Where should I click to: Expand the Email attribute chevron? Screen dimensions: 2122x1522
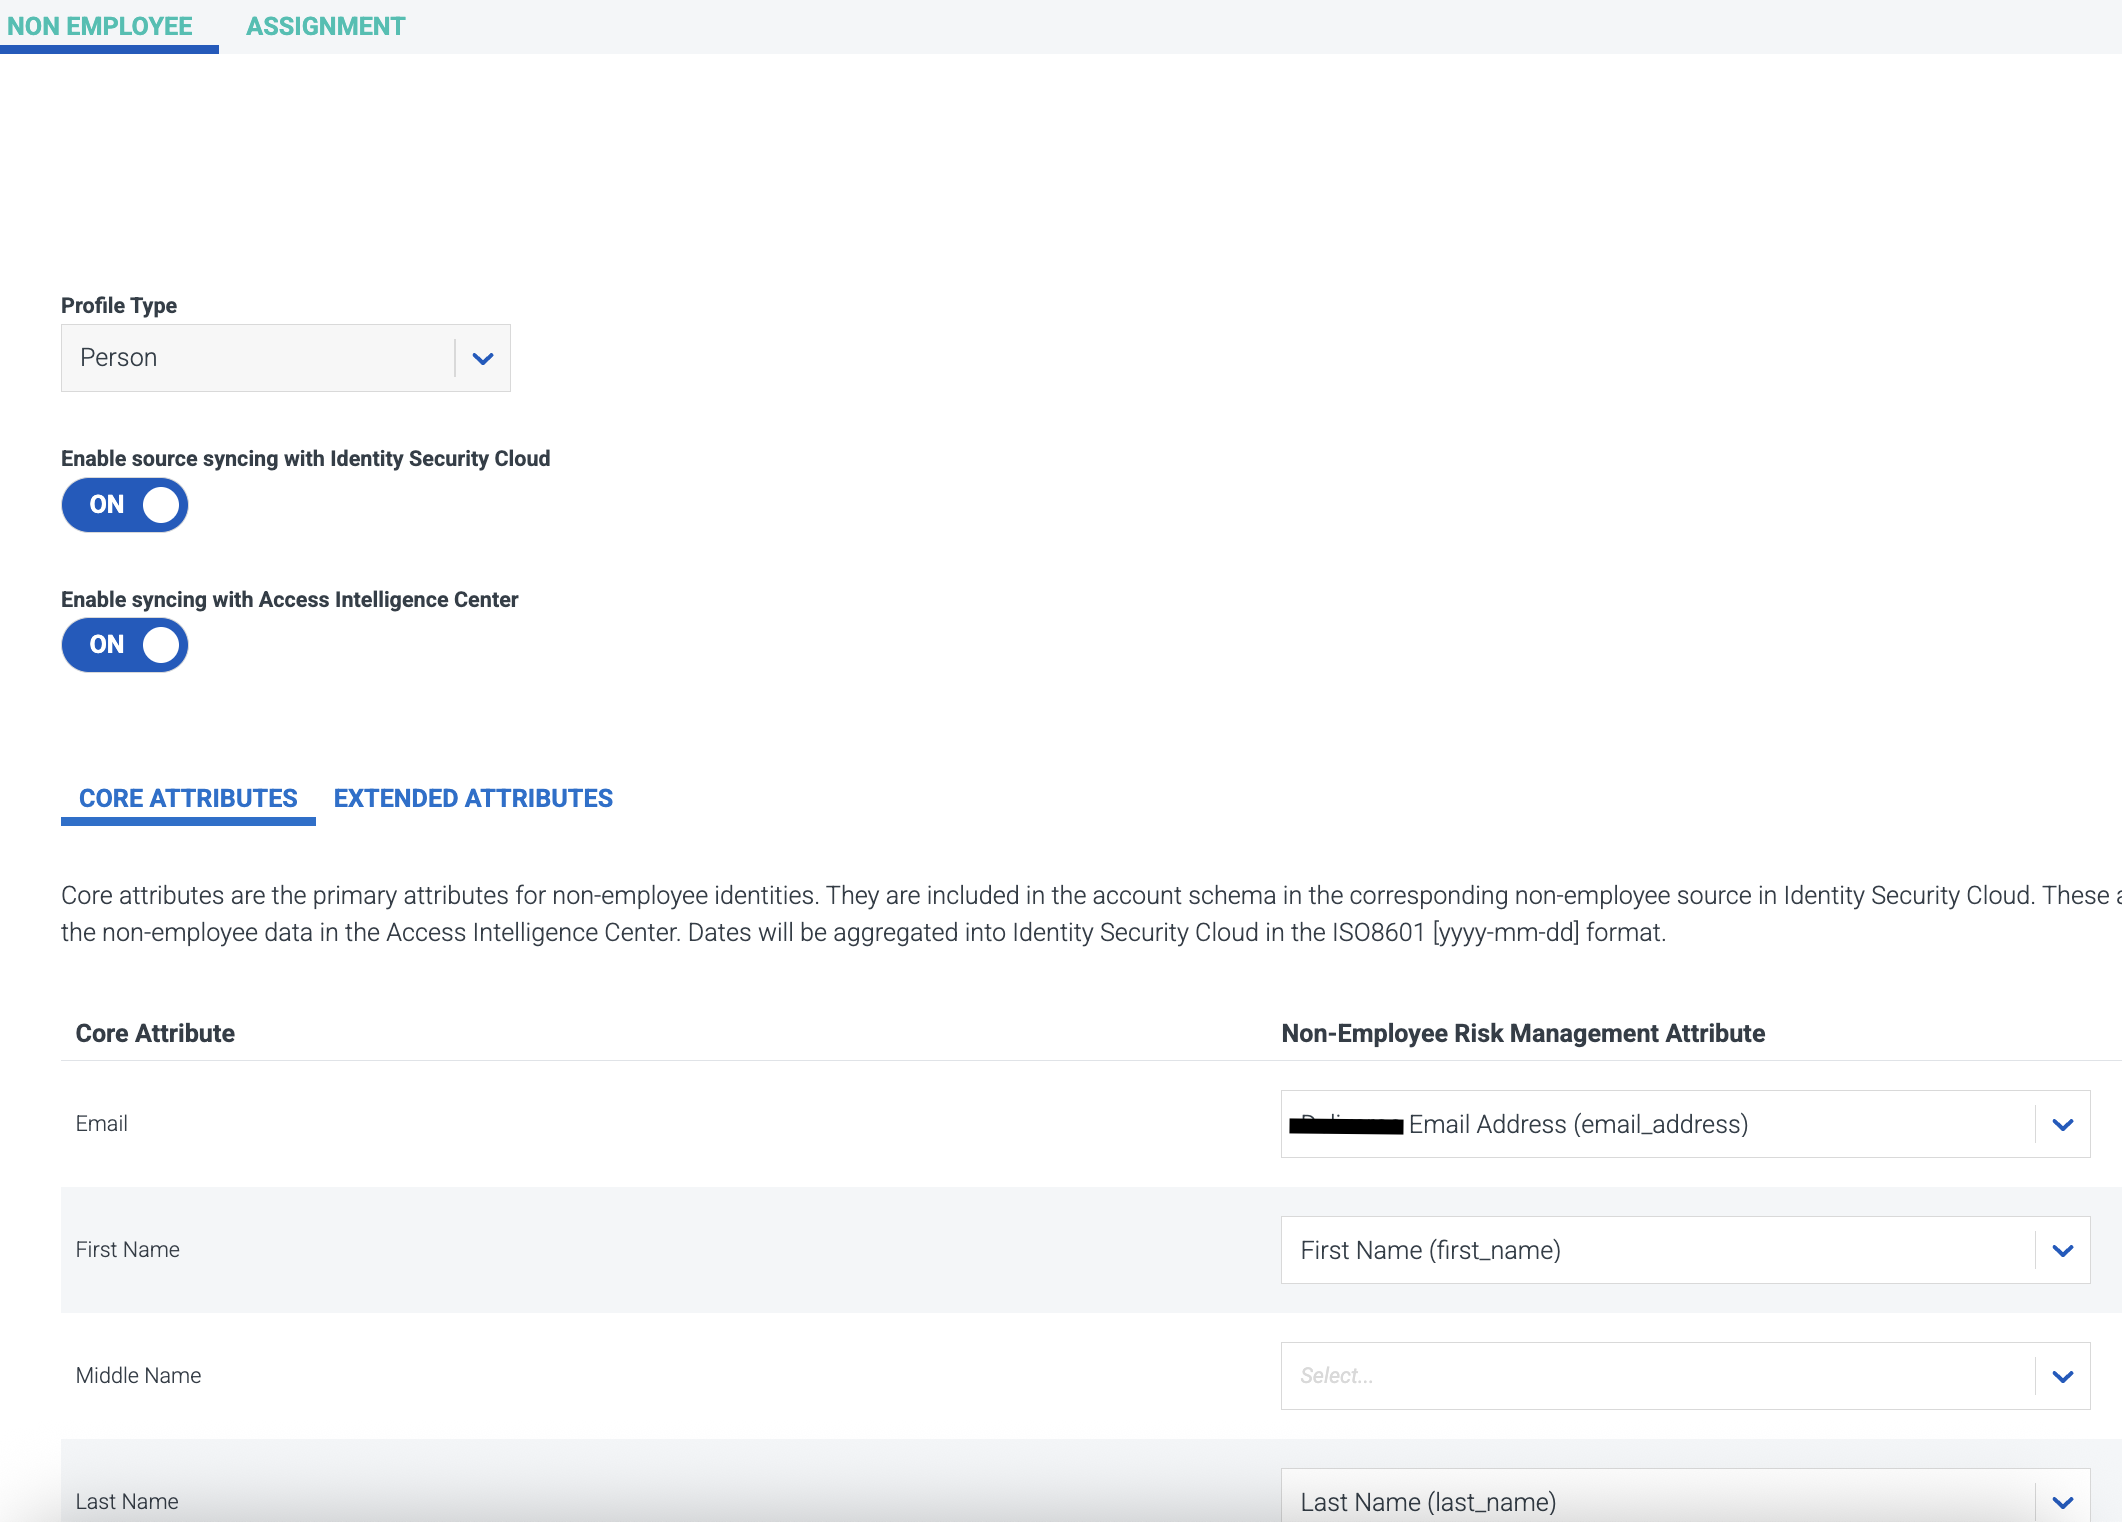pos(2062,1125)
